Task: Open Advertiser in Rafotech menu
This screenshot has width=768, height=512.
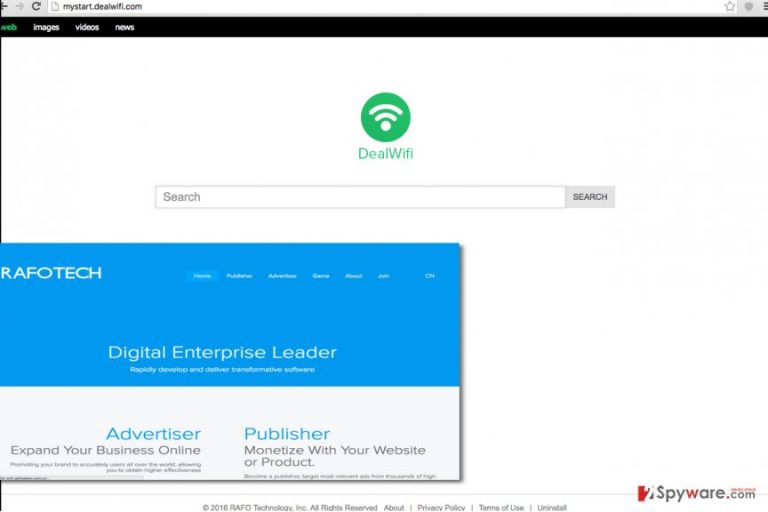Action: click(x=282, y=276)
